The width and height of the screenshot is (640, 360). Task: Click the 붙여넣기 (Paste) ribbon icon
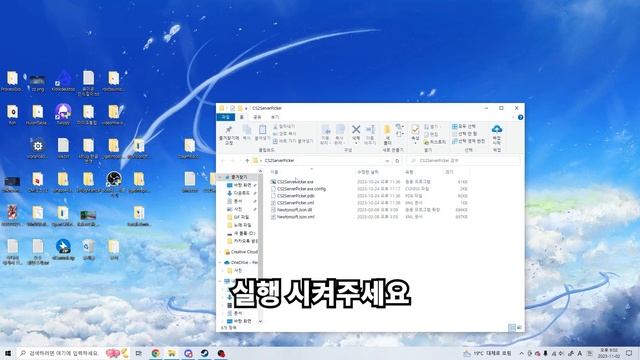point(262,133)
